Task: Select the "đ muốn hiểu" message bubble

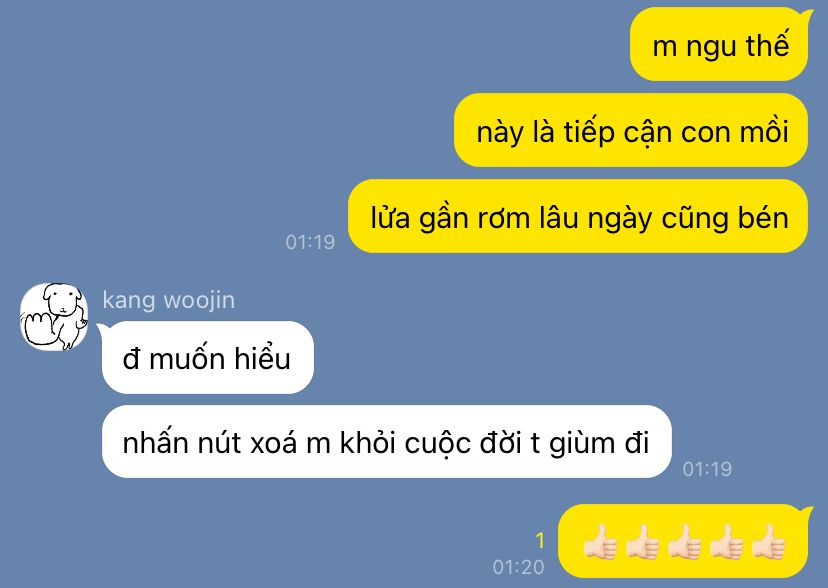Action: pyautogui.click(x=208, y=358)
